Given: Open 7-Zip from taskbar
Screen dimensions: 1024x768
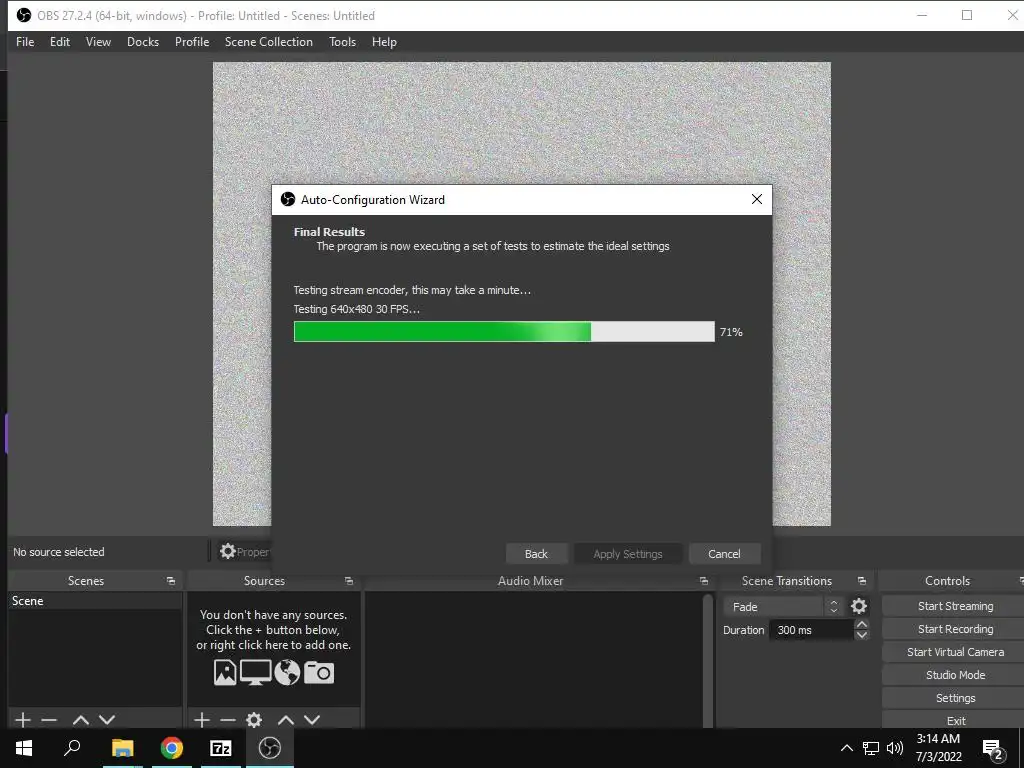Looking at the screenshot, I should [221, 748].
